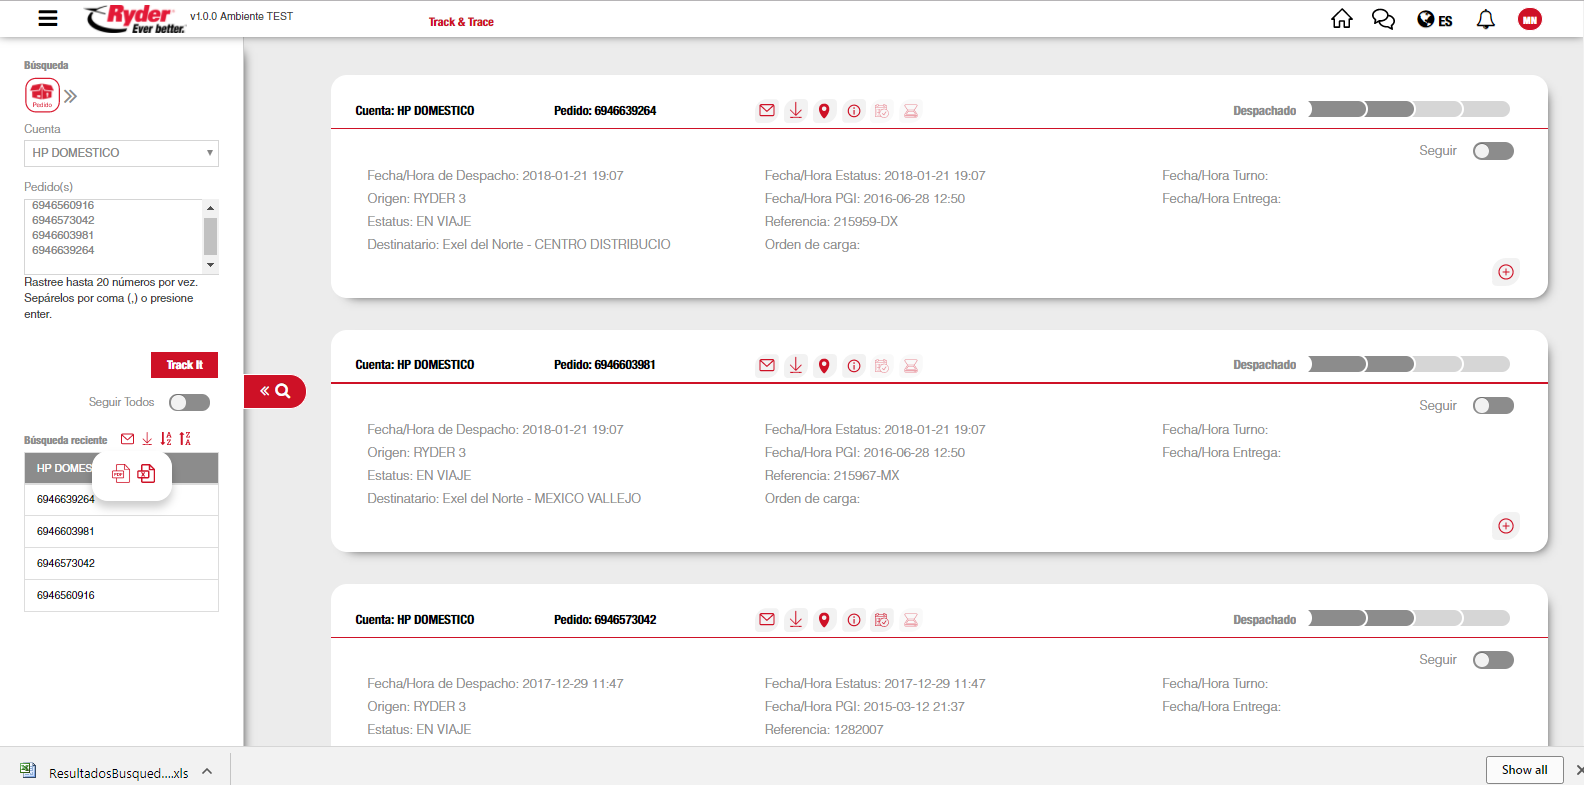Open the Cuenta dropdown HP DOMESTICO
The height and width of the screenshot is (785, 1584).
[x=121, y=153]
